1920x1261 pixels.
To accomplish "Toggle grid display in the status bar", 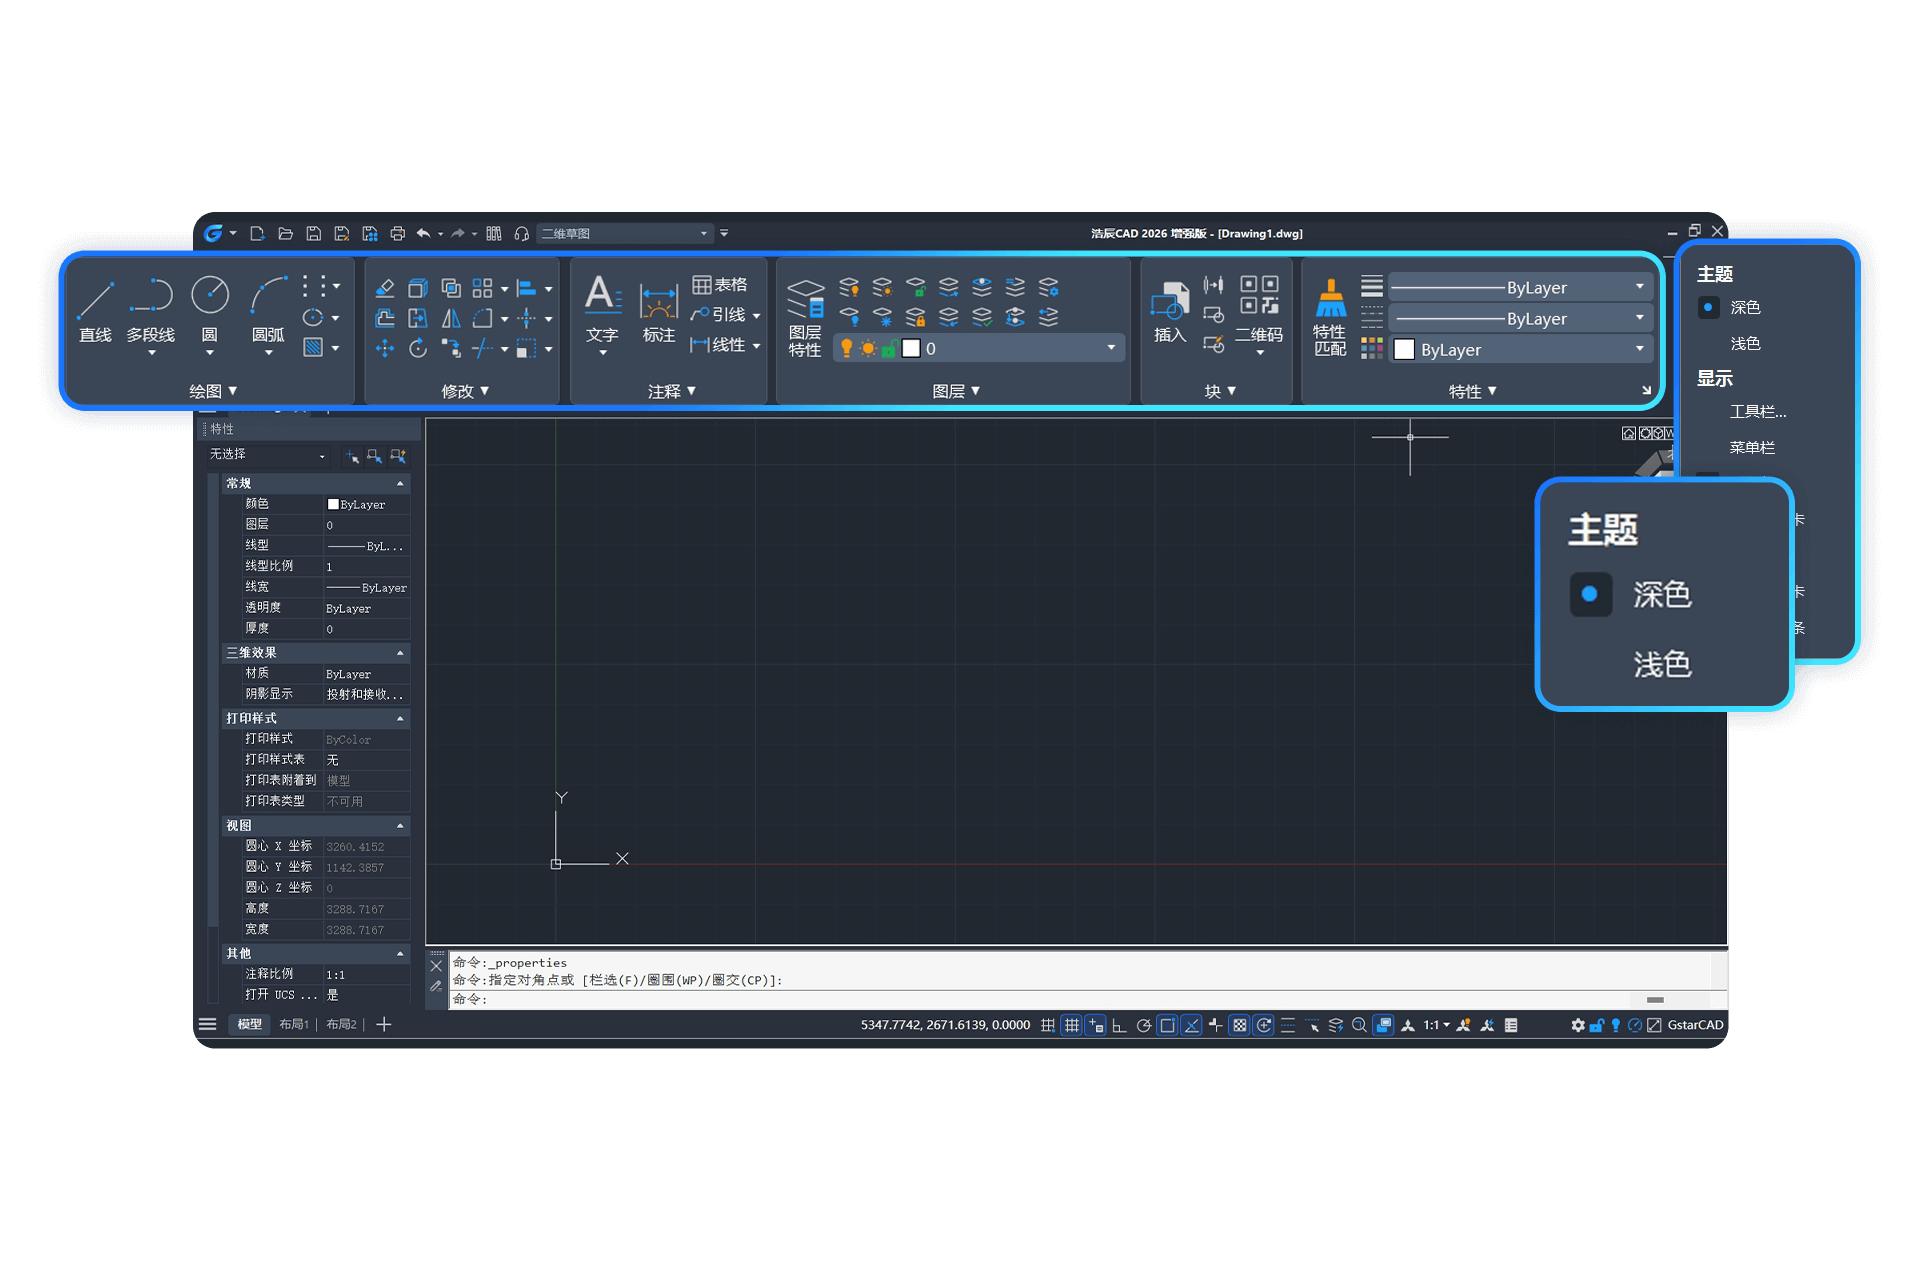I will [x=1072, y=1025].
